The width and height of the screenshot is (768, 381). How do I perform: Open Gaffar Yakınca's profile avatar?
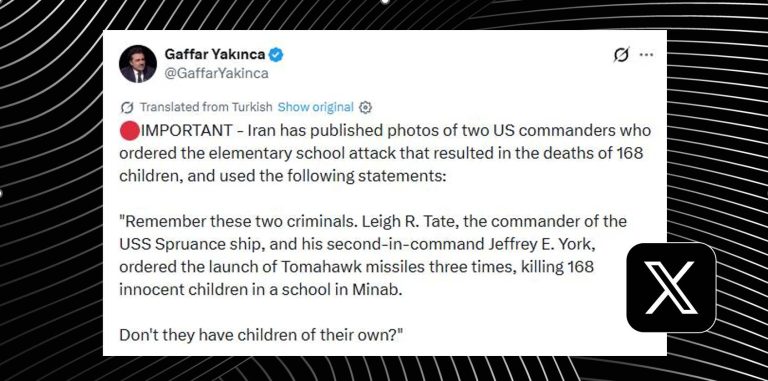pyautogui.click(x=138, y=64)
